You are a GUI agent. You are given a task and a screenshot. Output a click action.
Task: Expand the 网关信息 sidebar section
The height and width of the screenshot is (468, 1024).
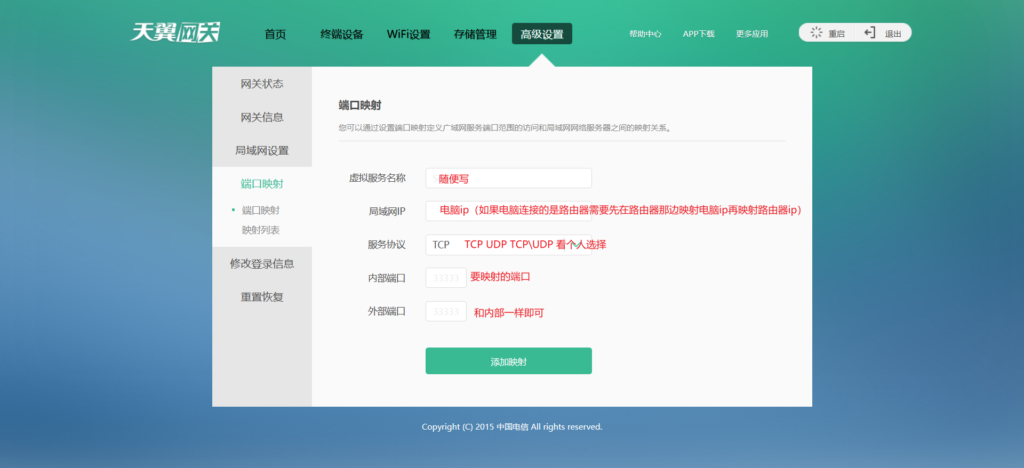coord(262,117)
